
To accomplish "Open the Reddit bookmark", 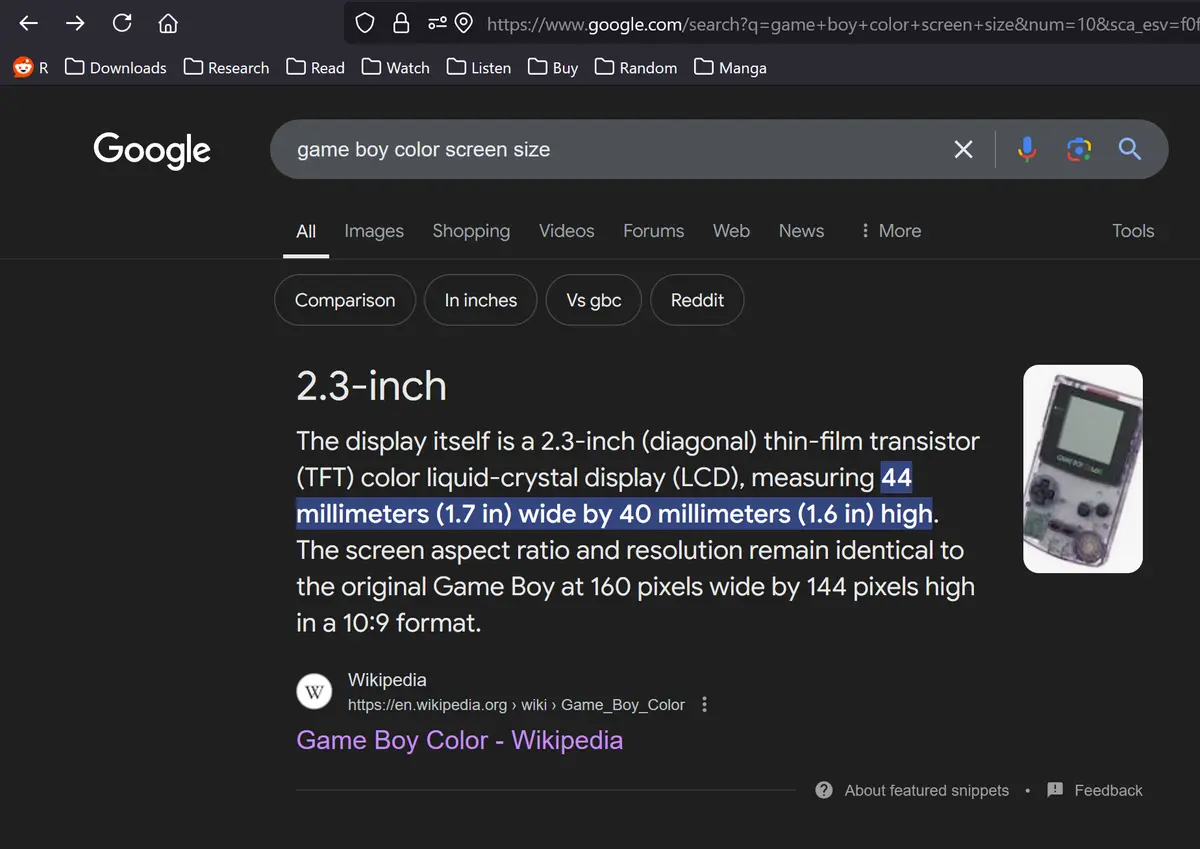I will coord(31,68).
